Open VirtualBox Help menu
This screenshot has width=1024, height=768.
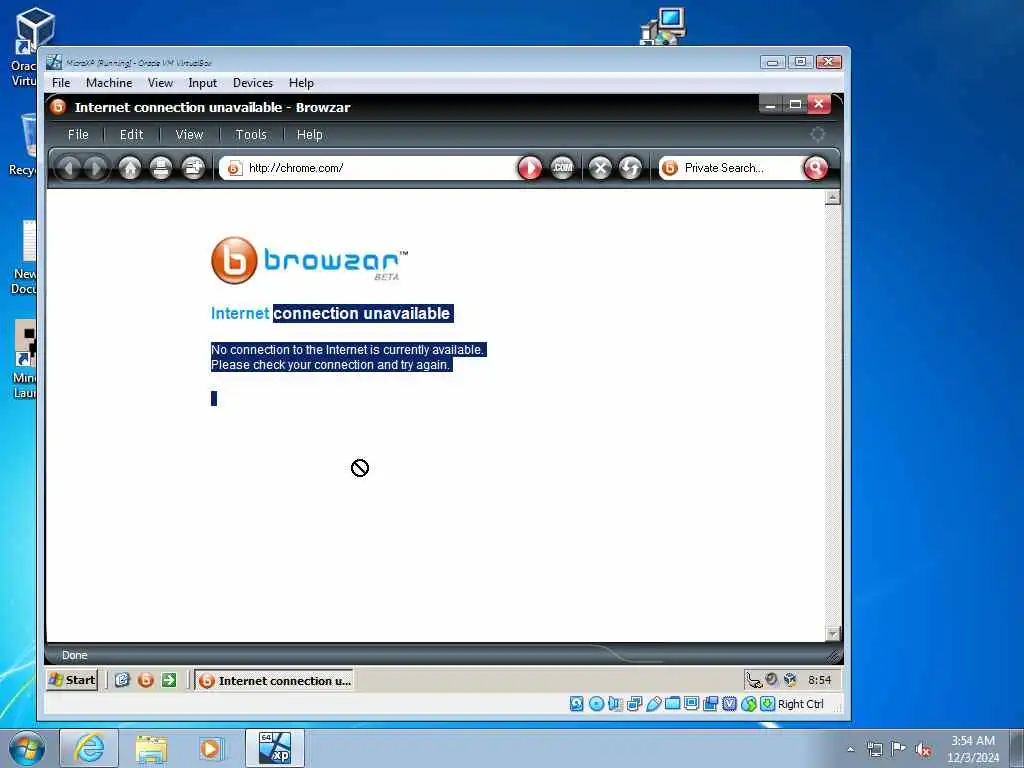(x=301, y=83)
